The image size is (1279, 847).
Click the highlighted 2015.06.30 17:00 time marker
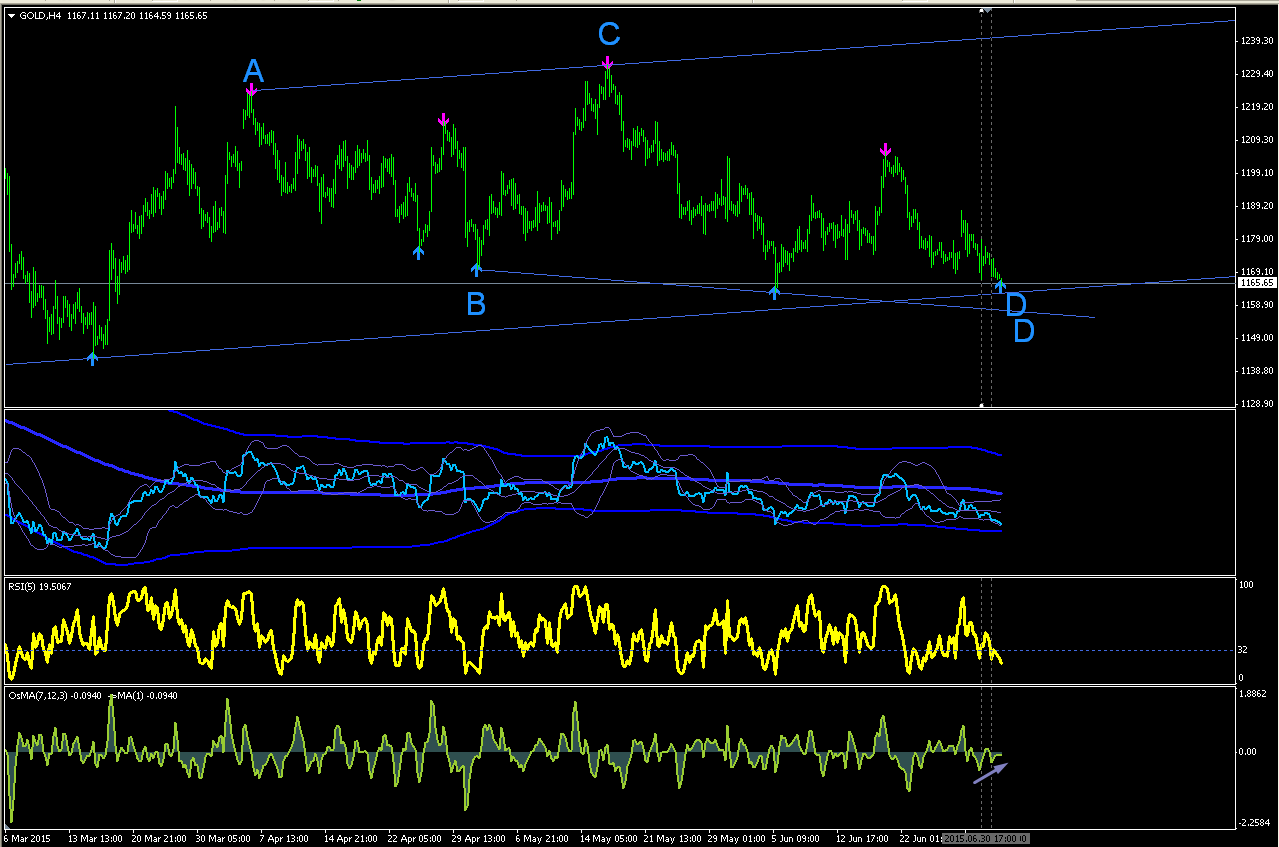pyautogui.click(x=986, y=838)
